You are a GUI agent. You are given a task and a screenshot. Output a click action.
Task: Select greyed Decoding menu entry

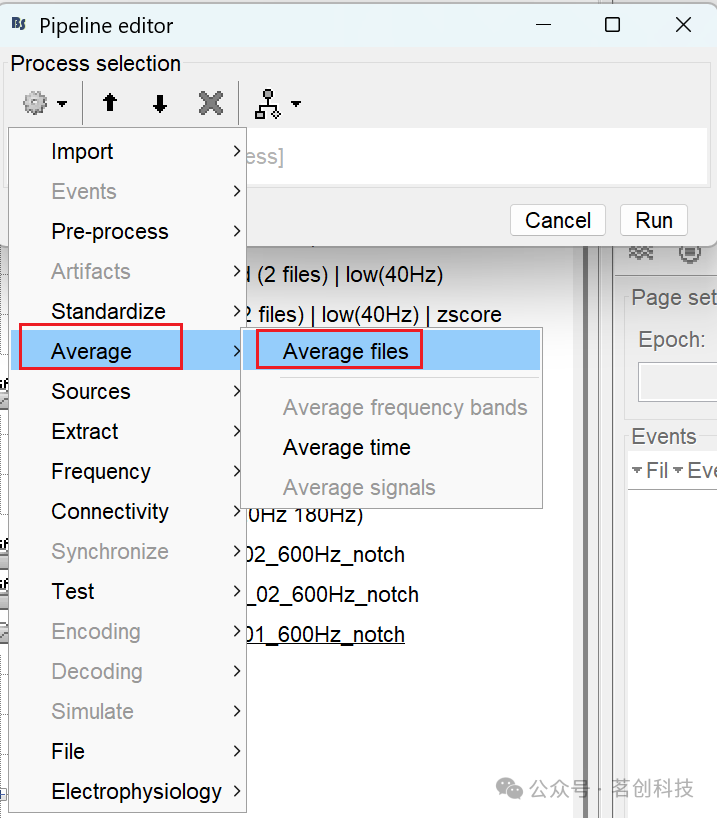[x=128, y=671]
